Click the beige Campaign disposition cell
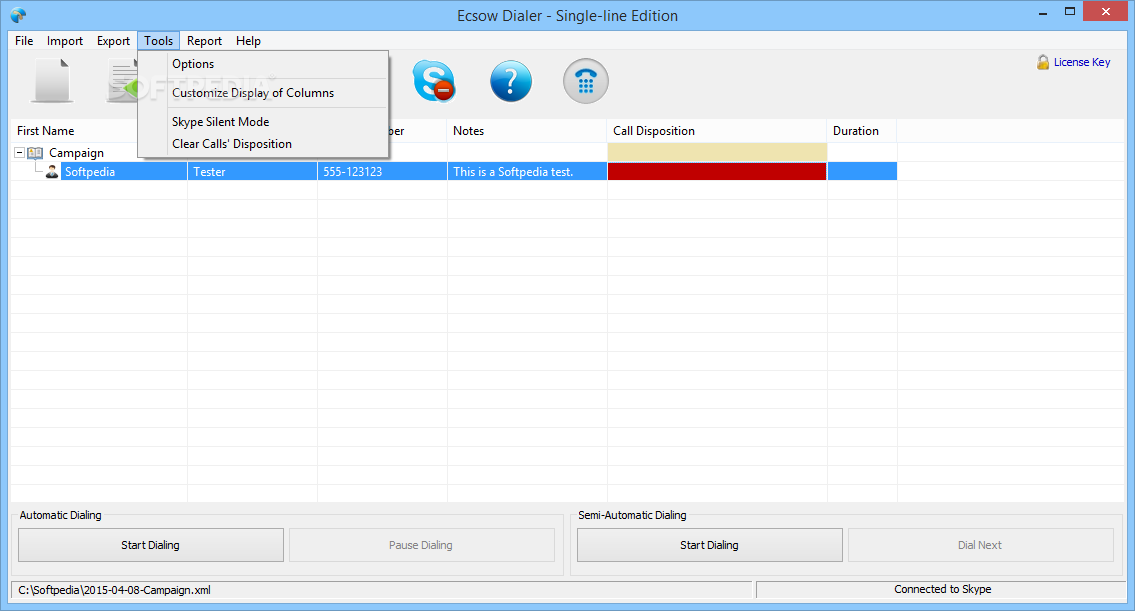The height and width of the screenshot is (611, 1135). click(717, 152)
